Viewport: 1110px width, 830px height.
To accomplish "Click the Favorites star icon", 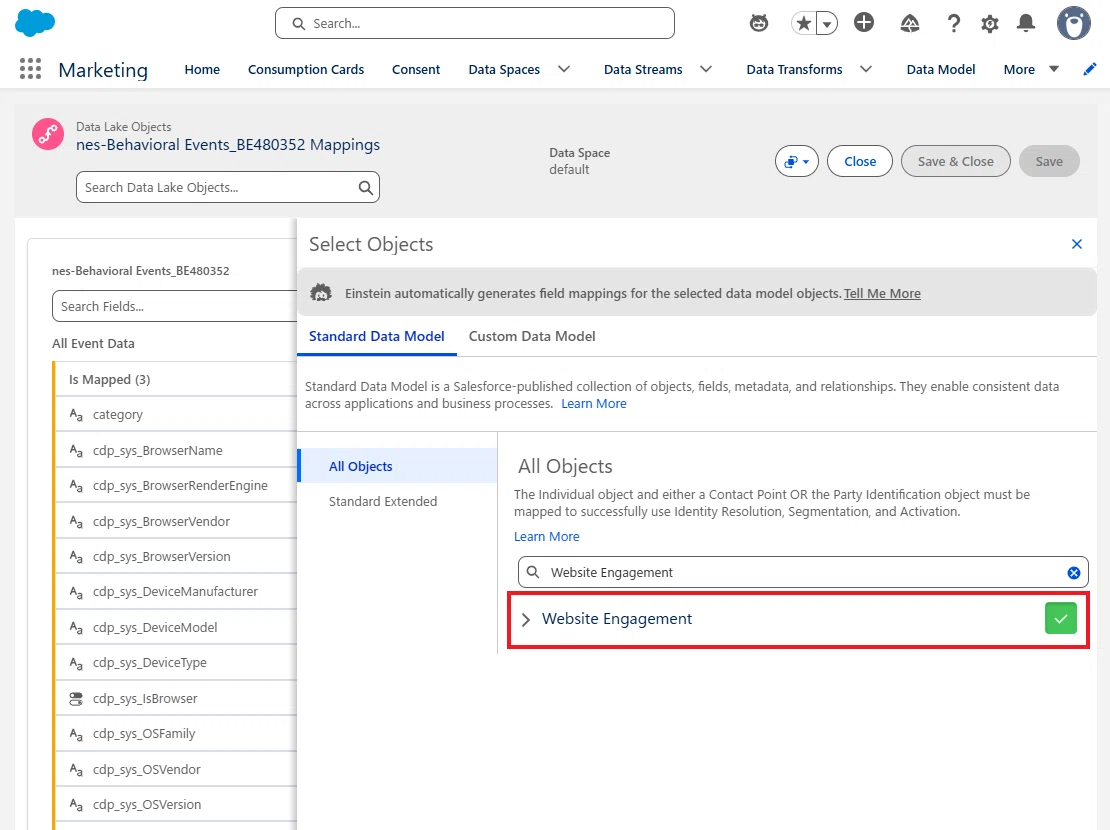I will [x=803, y=23].
